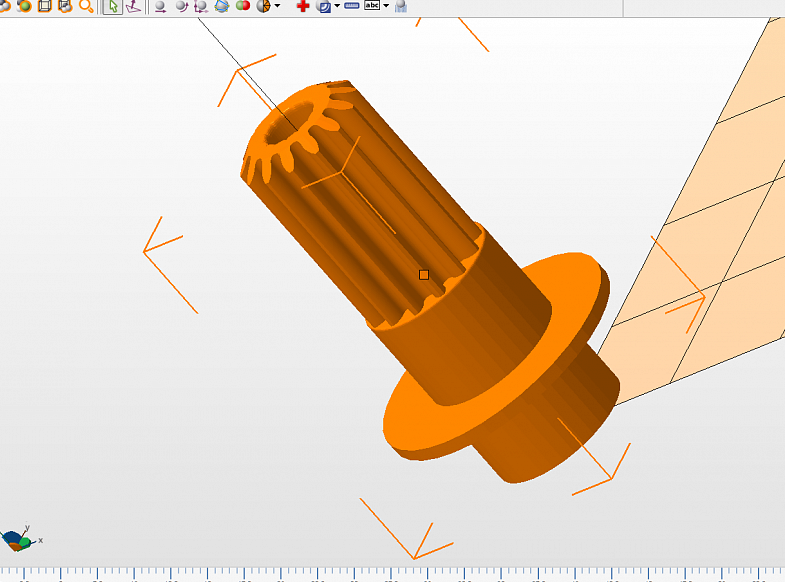Select the sketch plane tool icon
This screenshot has height=582, width=785.
pyautogui.click(x=133, y=6)
